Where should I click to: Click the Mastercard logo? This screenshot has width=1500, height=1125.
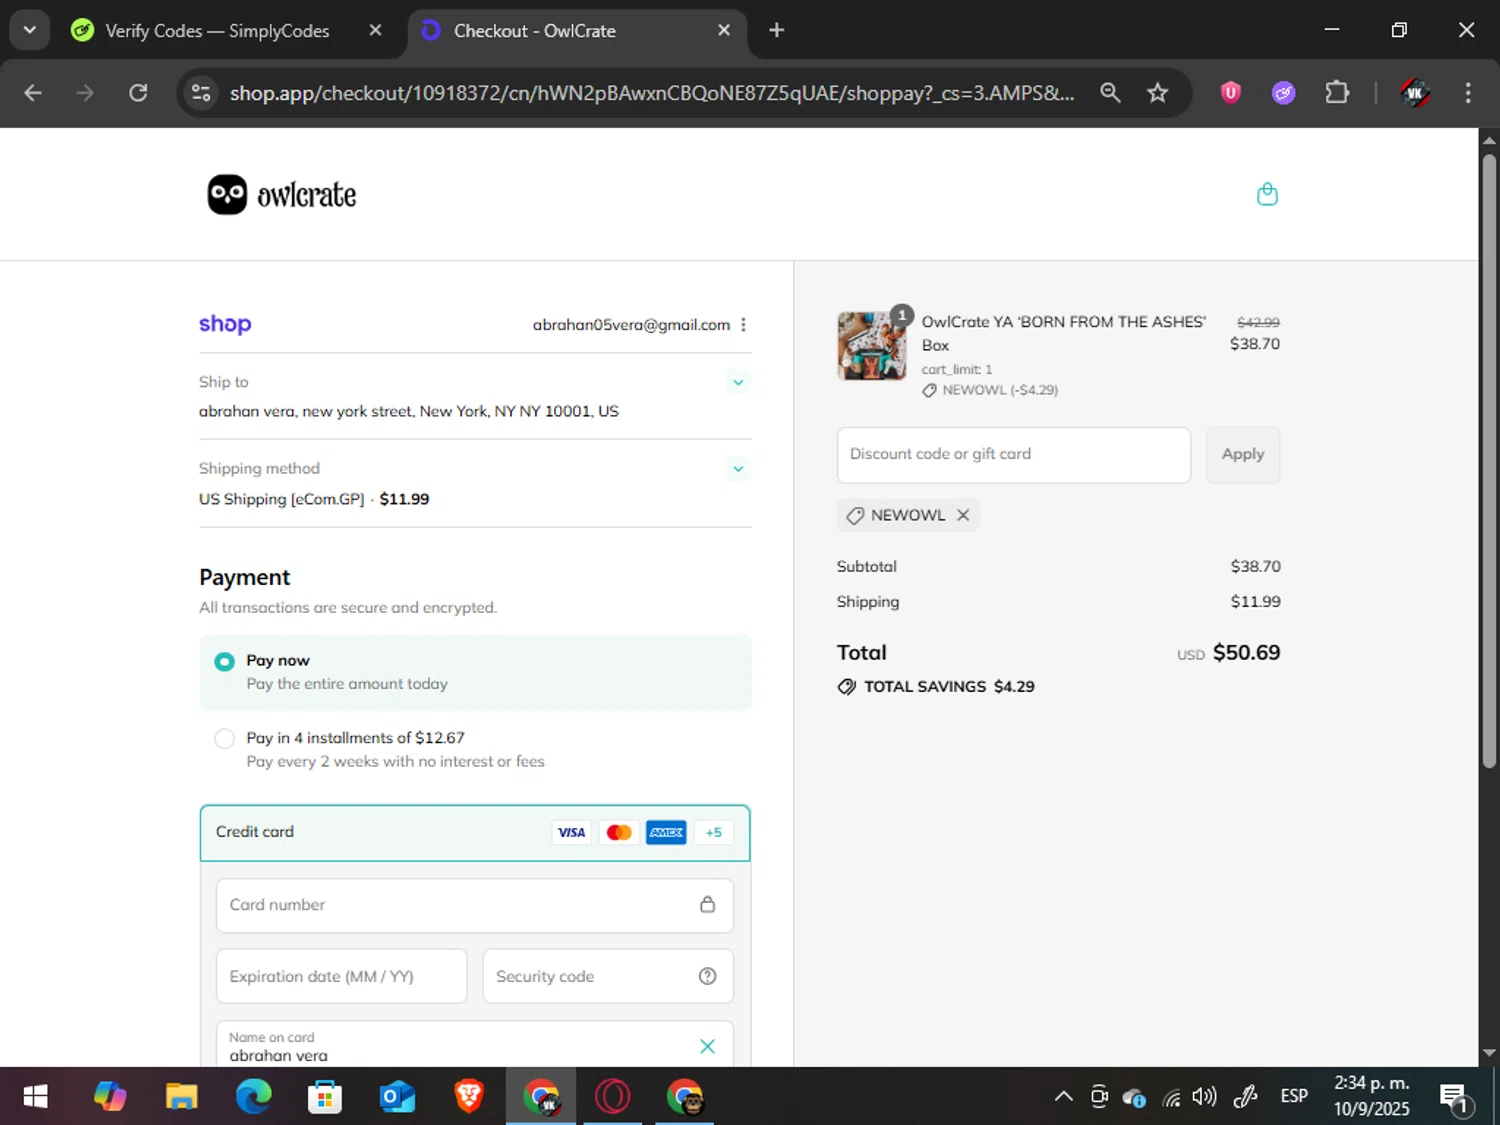click(x=619, y=832)
